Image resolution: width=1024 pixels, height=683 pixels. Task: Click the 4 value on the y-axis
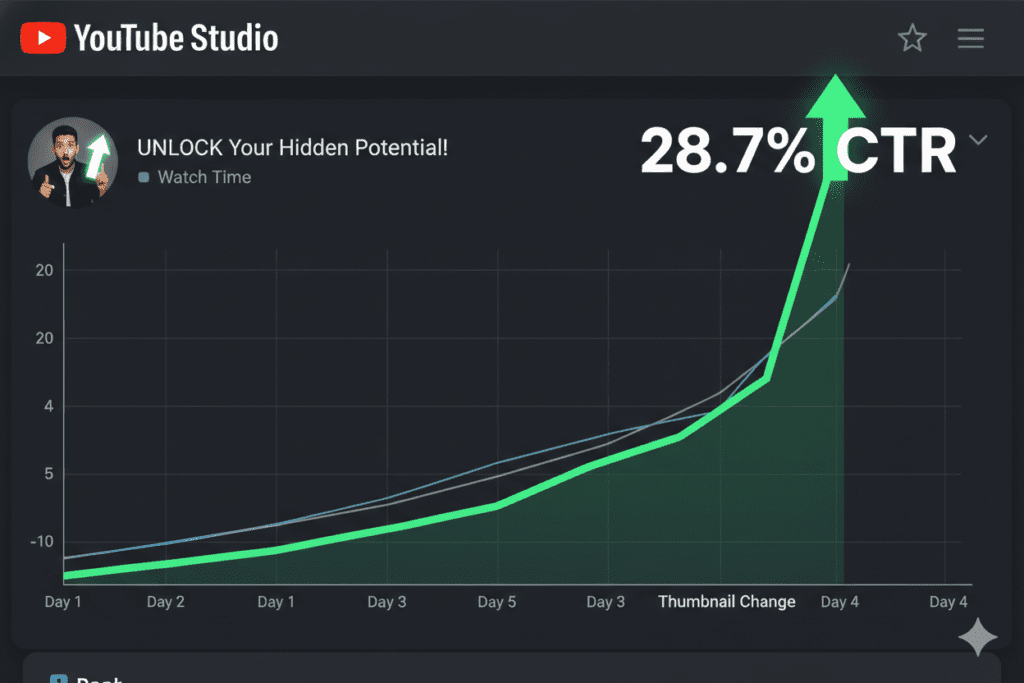[47, 406]
